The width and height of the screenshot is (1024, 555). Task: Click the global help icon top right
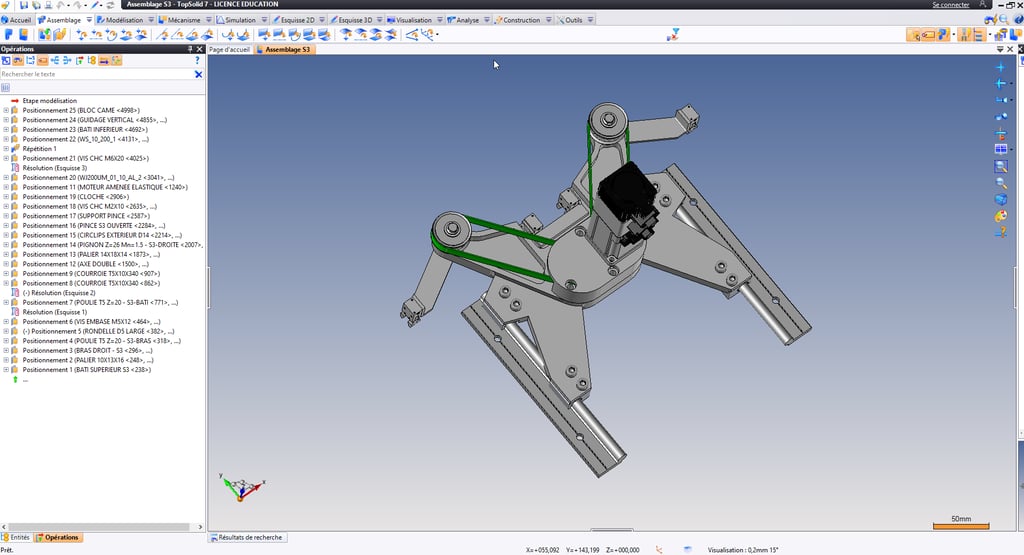(x=1018, y=20)
